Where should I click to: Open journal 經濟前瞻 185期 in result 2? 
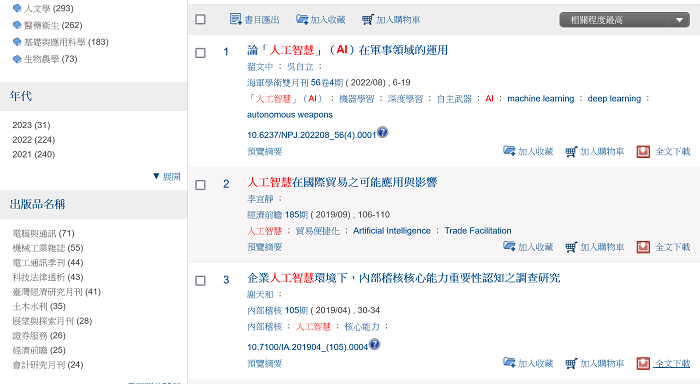[277, 215]
